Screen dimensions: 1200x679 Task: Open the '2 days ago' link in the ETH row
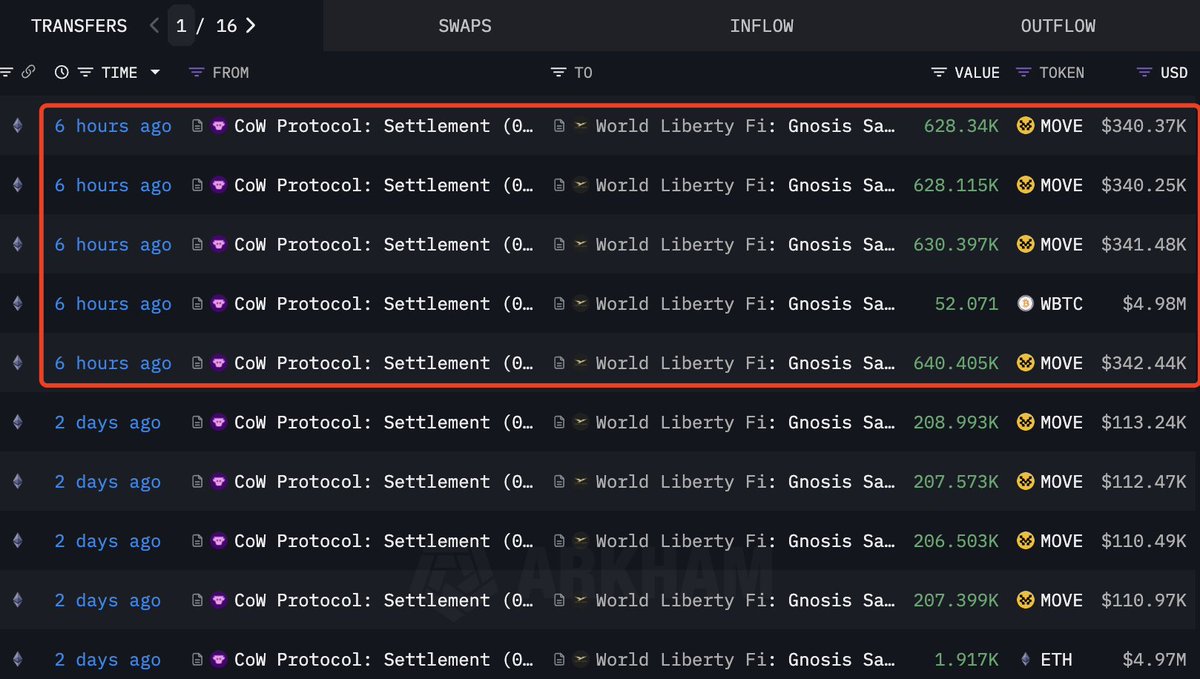click(x=108, y=660)
